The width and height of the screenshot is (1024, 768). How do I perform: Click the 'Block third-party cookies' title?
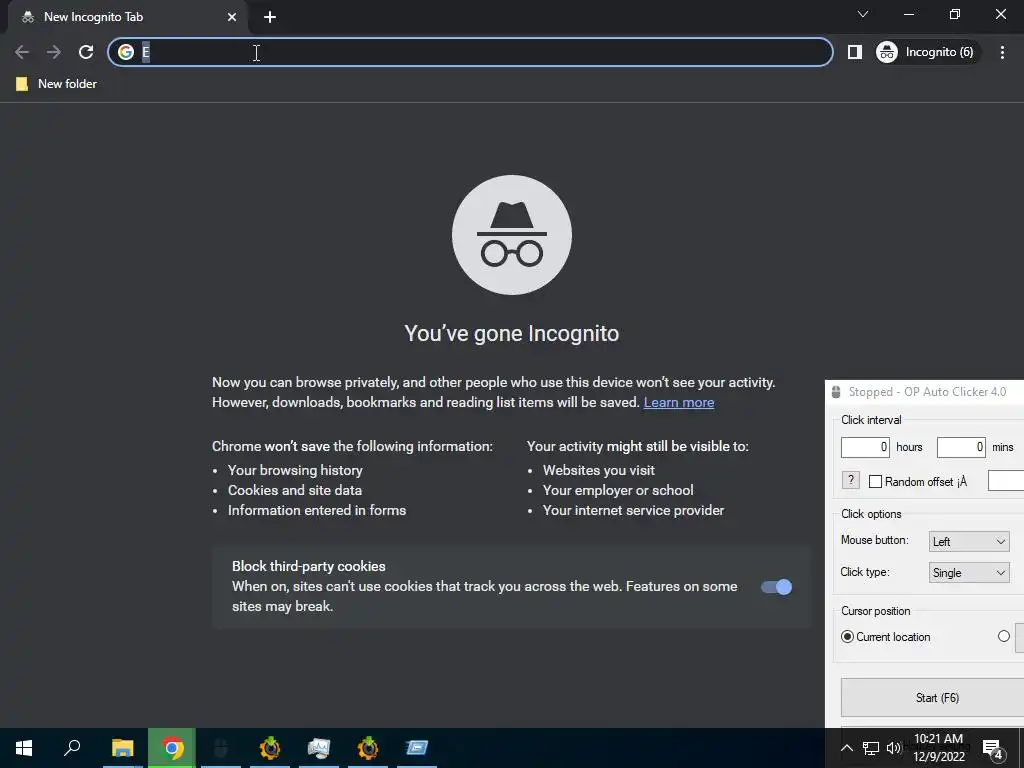309,566
